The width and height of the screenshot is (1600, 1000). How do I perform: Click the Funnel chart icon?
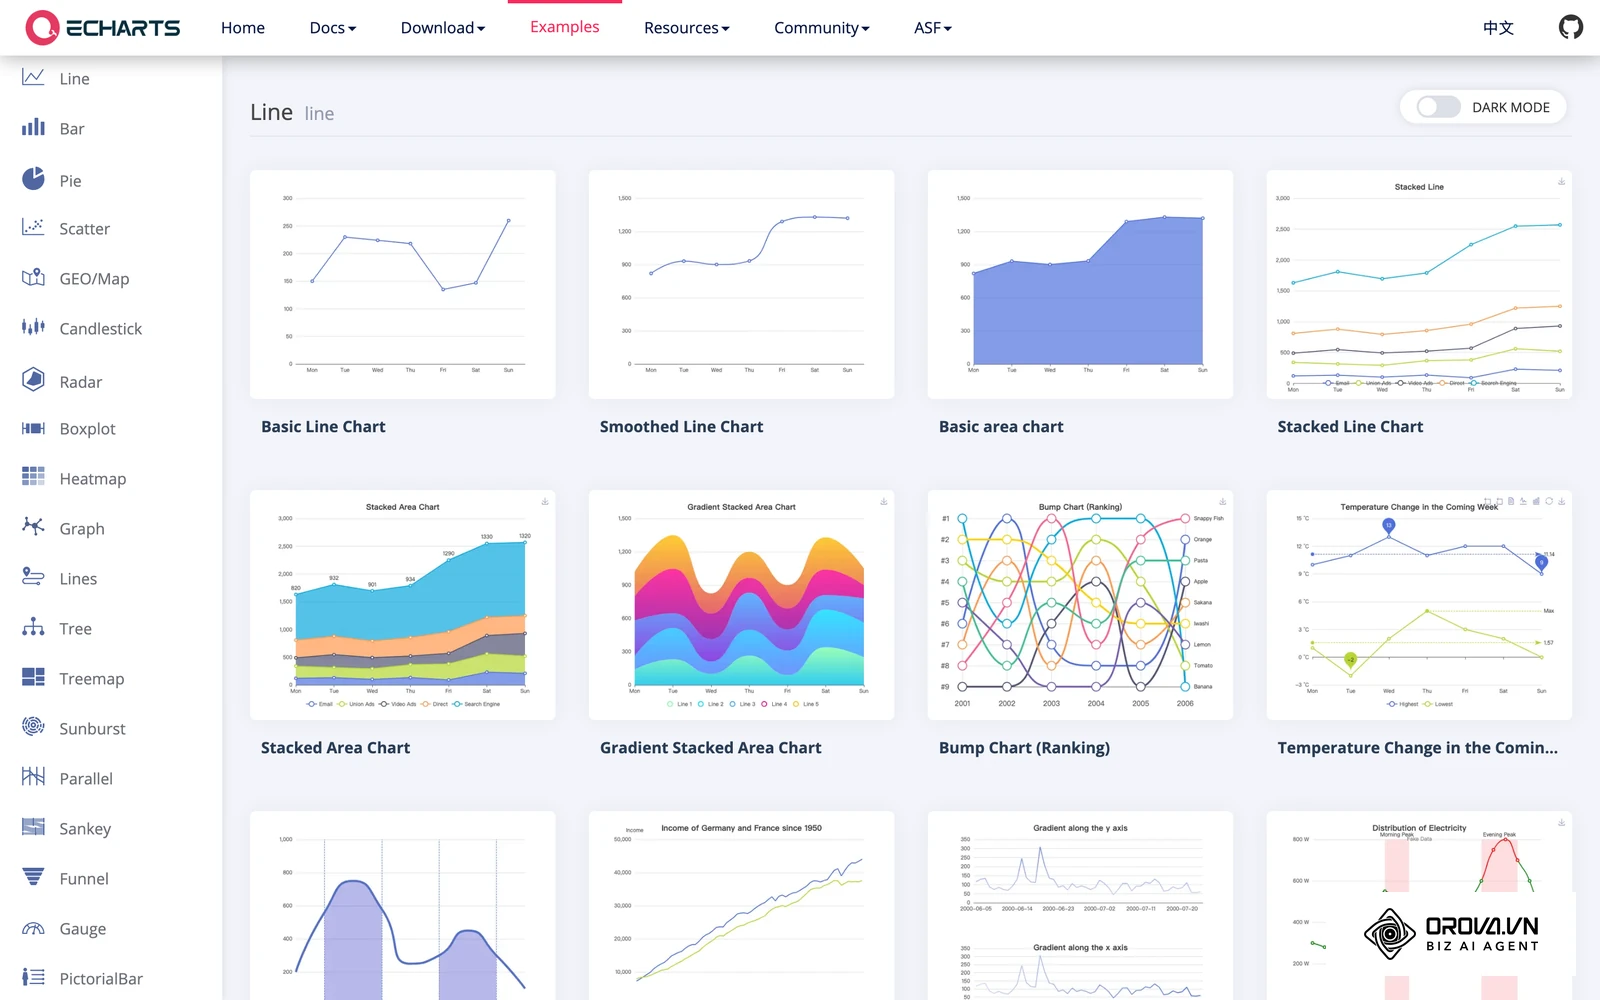click(33, 877)
